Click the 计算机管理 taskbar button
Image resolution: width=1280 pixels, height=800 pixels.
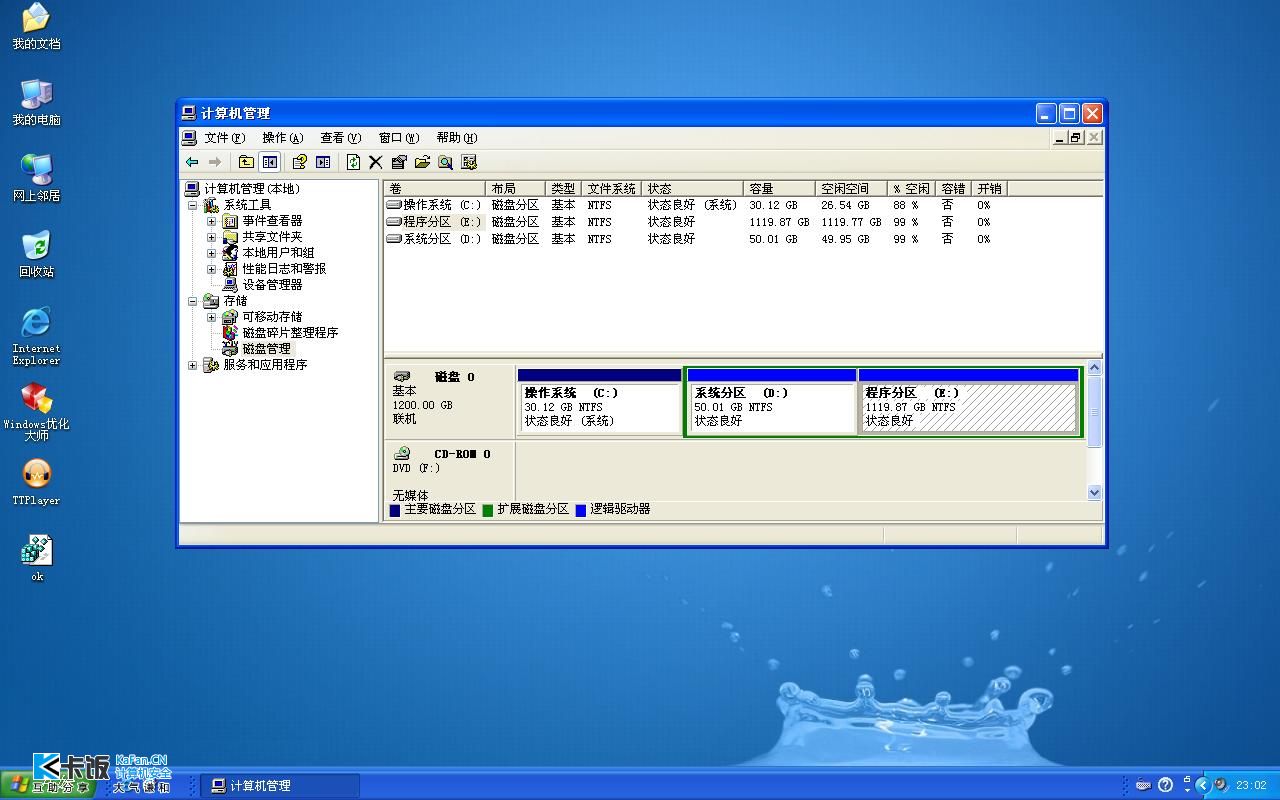pyautogui.click(x=279, y=786)
